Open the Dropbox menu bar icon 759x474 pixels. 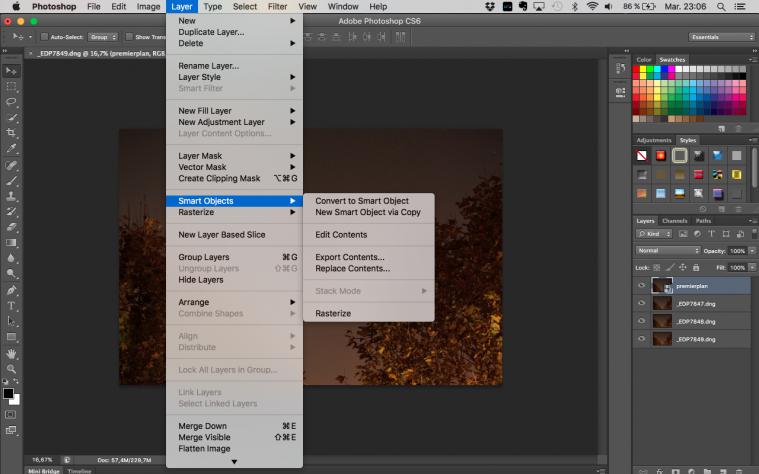pos(490,7)
